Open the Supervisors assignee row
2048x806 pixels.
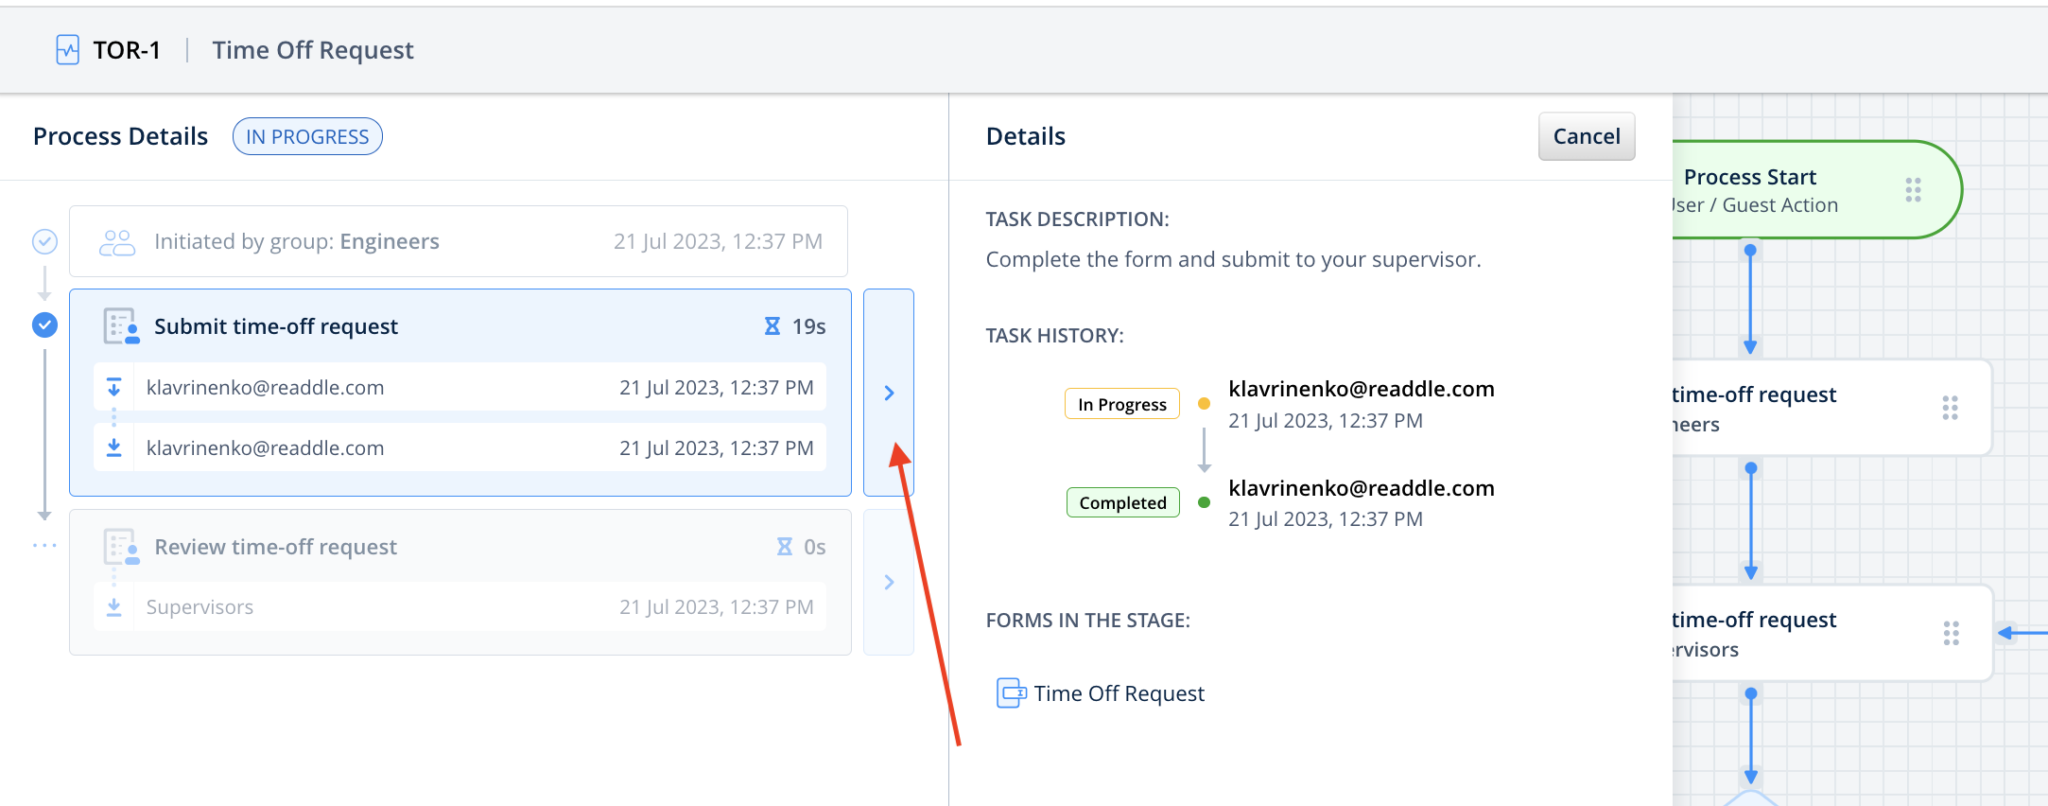pos(460,607)
